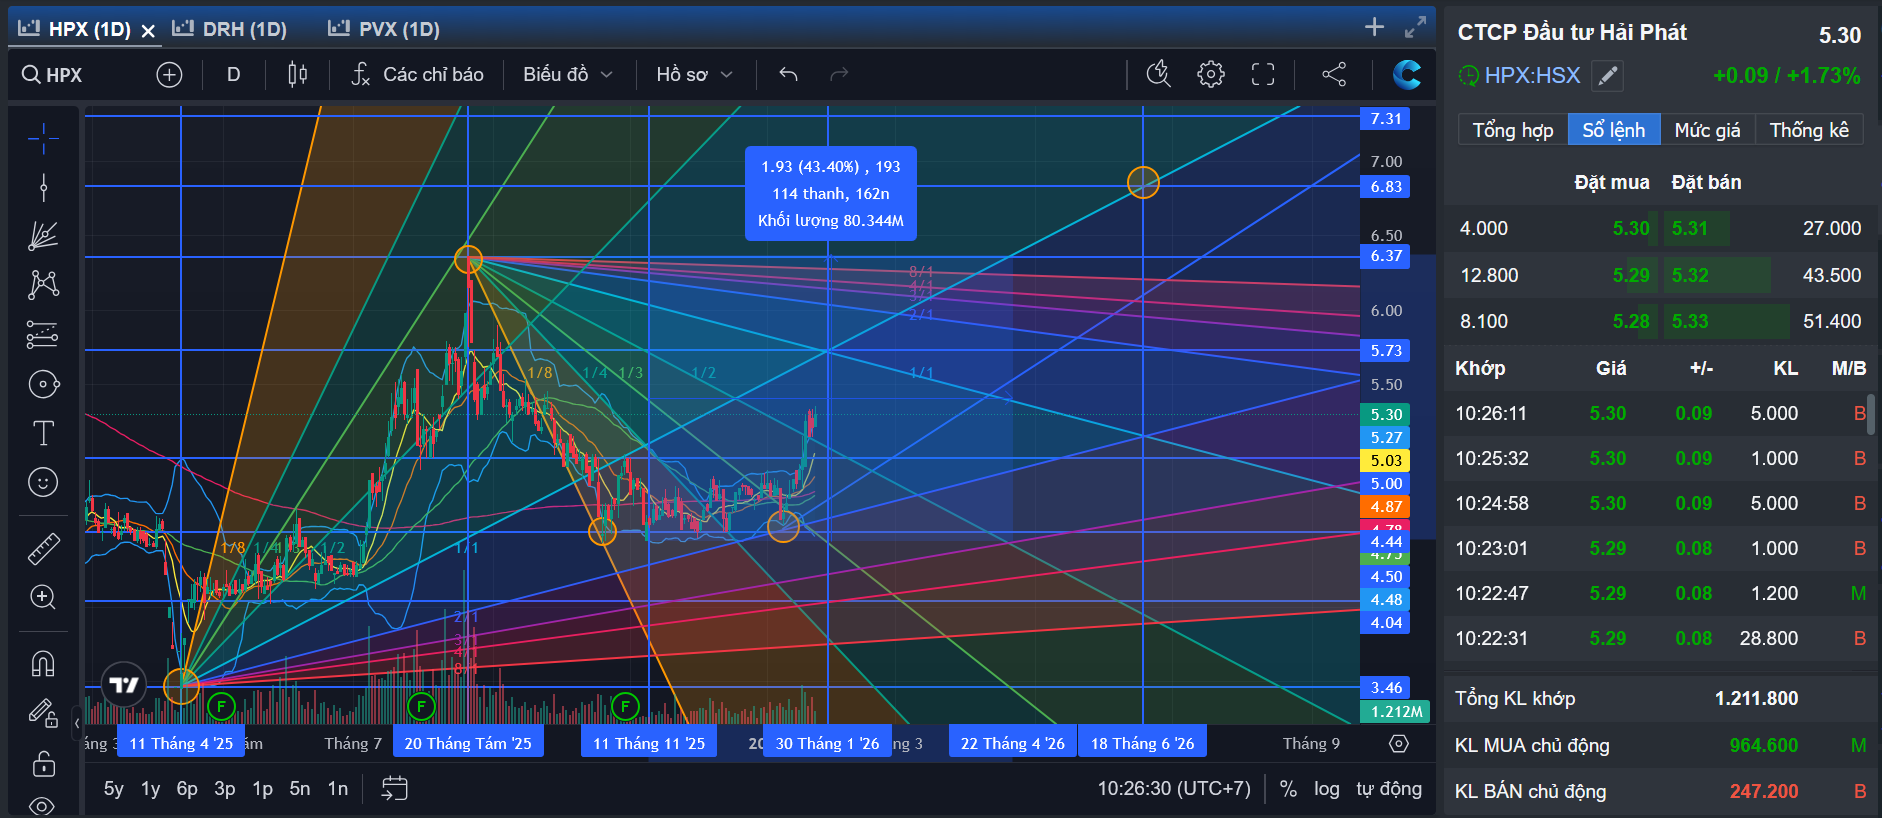The image size is (1882, 818).
Task: Click the 20 Tháng Tám '25 date marker
Action: [x=468, y=743]
